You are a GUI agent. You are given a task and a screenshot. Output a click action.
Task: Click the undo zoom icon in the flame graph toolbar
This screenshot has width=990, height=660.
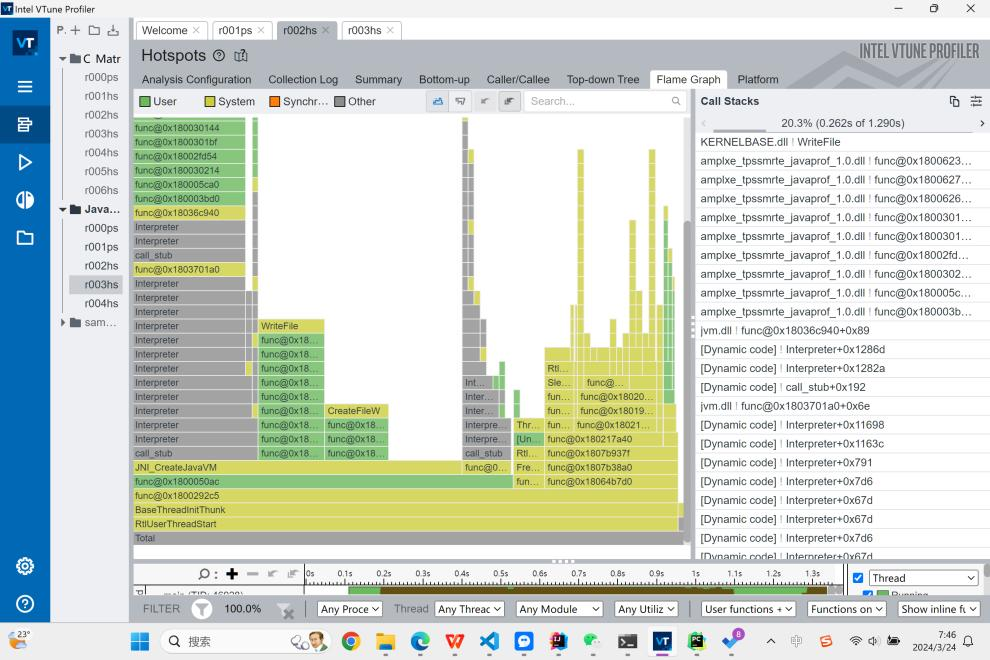pos(484,101)
